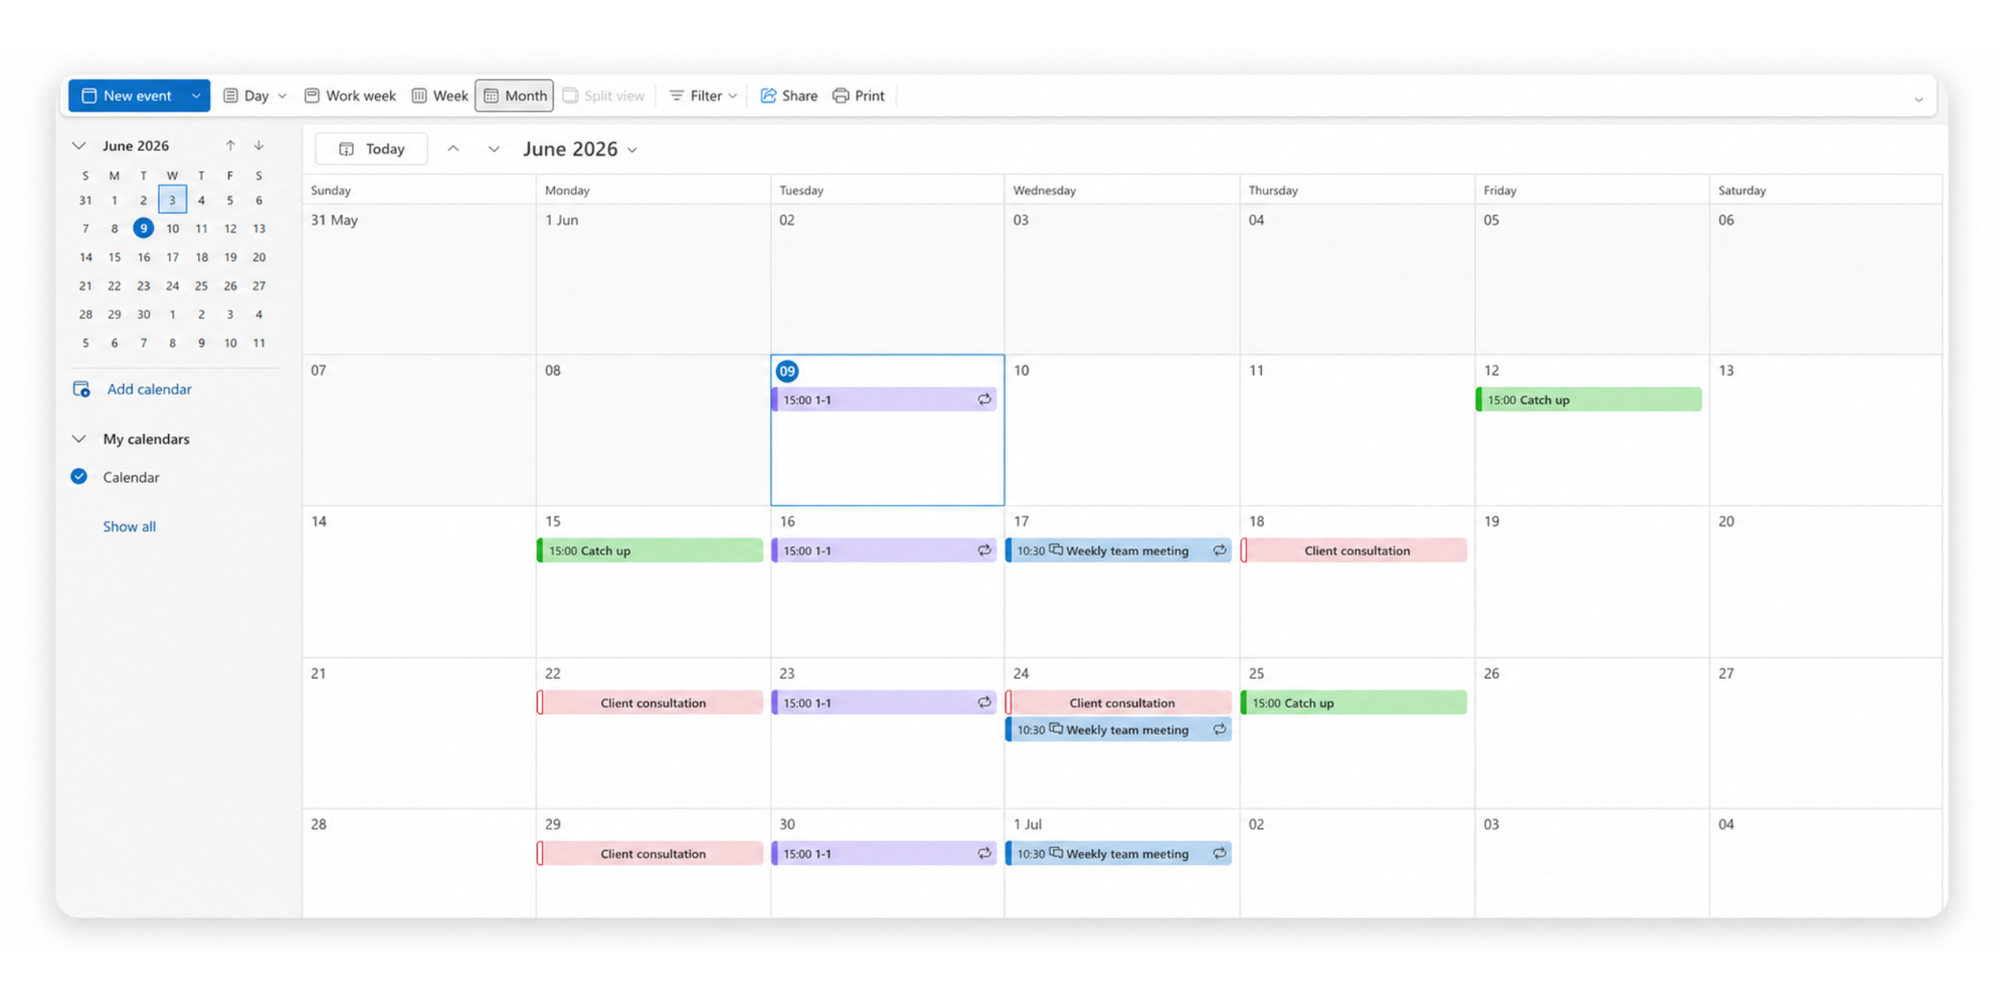This screenshot has height=1000, width=2000.
Task: Click Show all calendars
Action: click(x=129, y=526)
